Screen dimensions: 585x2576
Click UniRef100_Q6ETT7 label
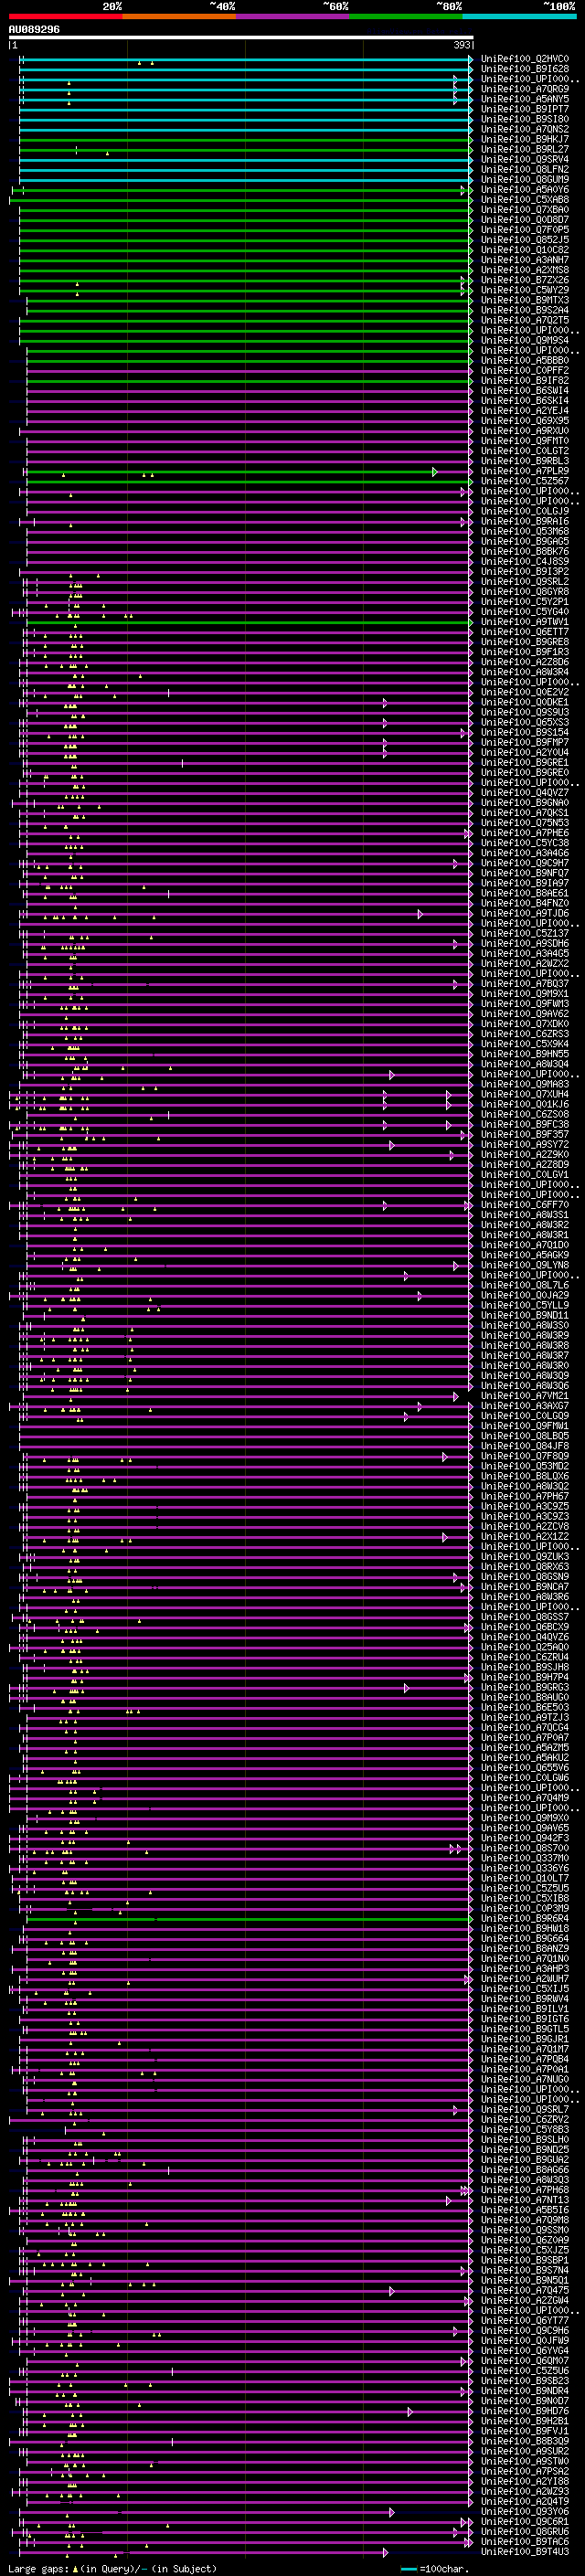pos(525,631)
